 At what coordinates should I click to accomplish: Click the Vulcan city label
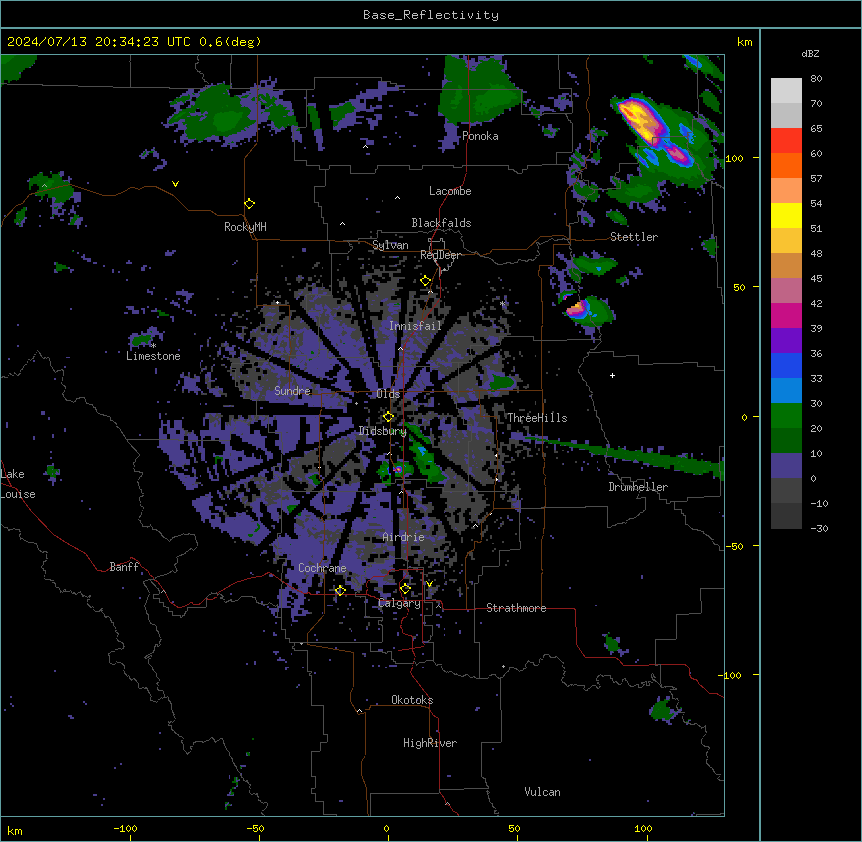pyautogui.click(x=543, y=792)
